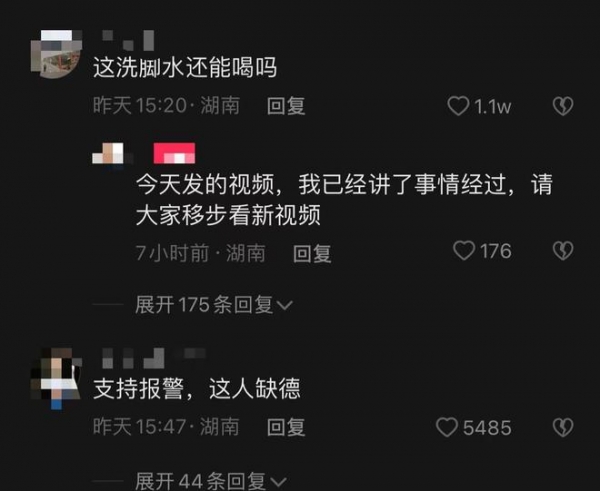Select the reply text 今天发的视频
This screenshot has height=491, width=600.
(x=205, y=184)
